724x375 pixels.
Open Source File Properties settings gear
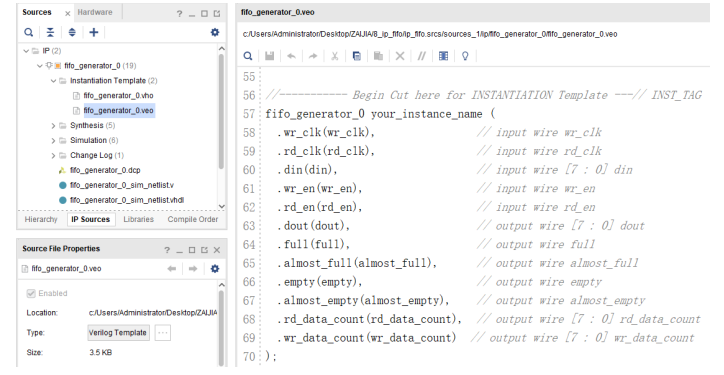pos(215,269)
